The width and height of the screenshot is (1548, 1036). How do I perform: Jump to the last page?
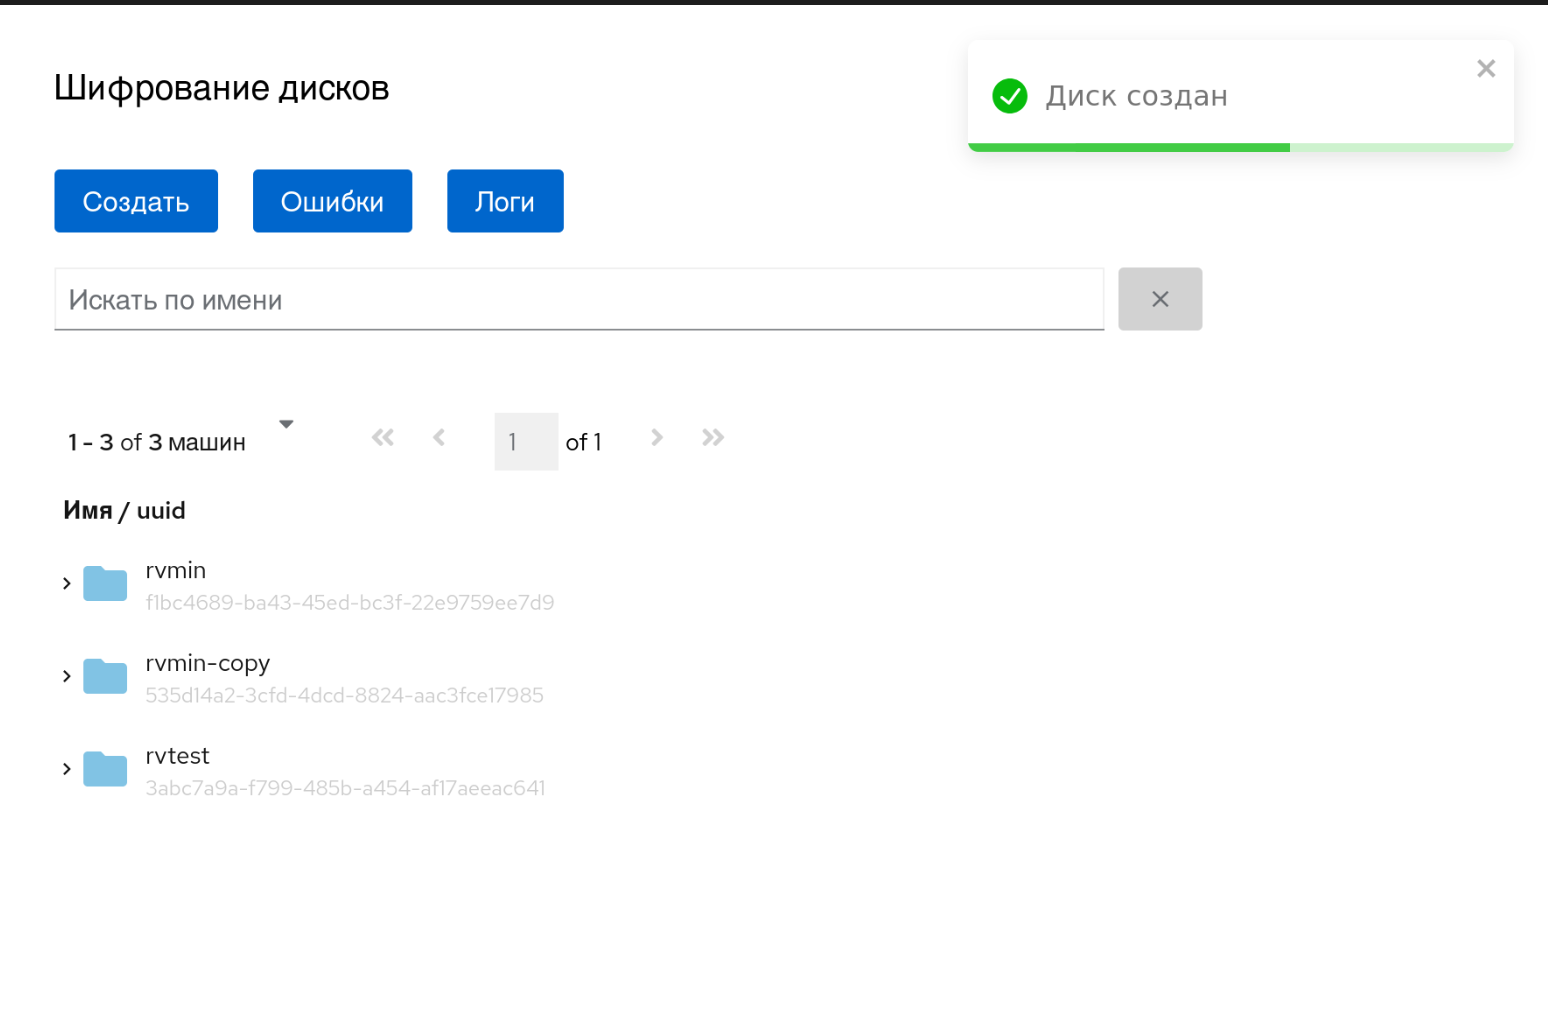713,438
